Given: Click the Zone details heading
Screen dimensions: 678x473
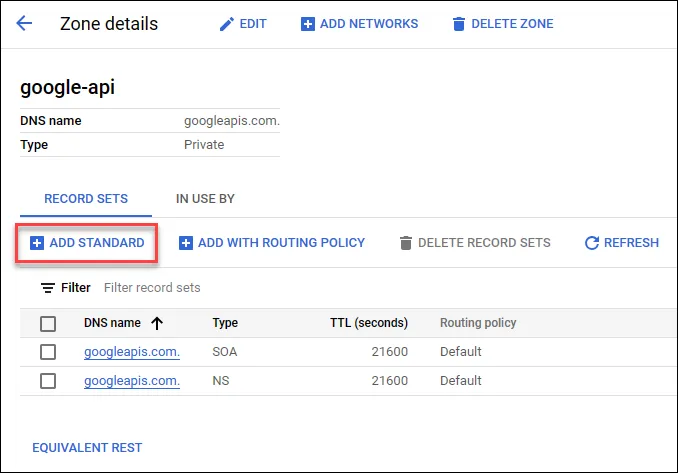Looking at the screenshot, I should (x=109, y=24).
